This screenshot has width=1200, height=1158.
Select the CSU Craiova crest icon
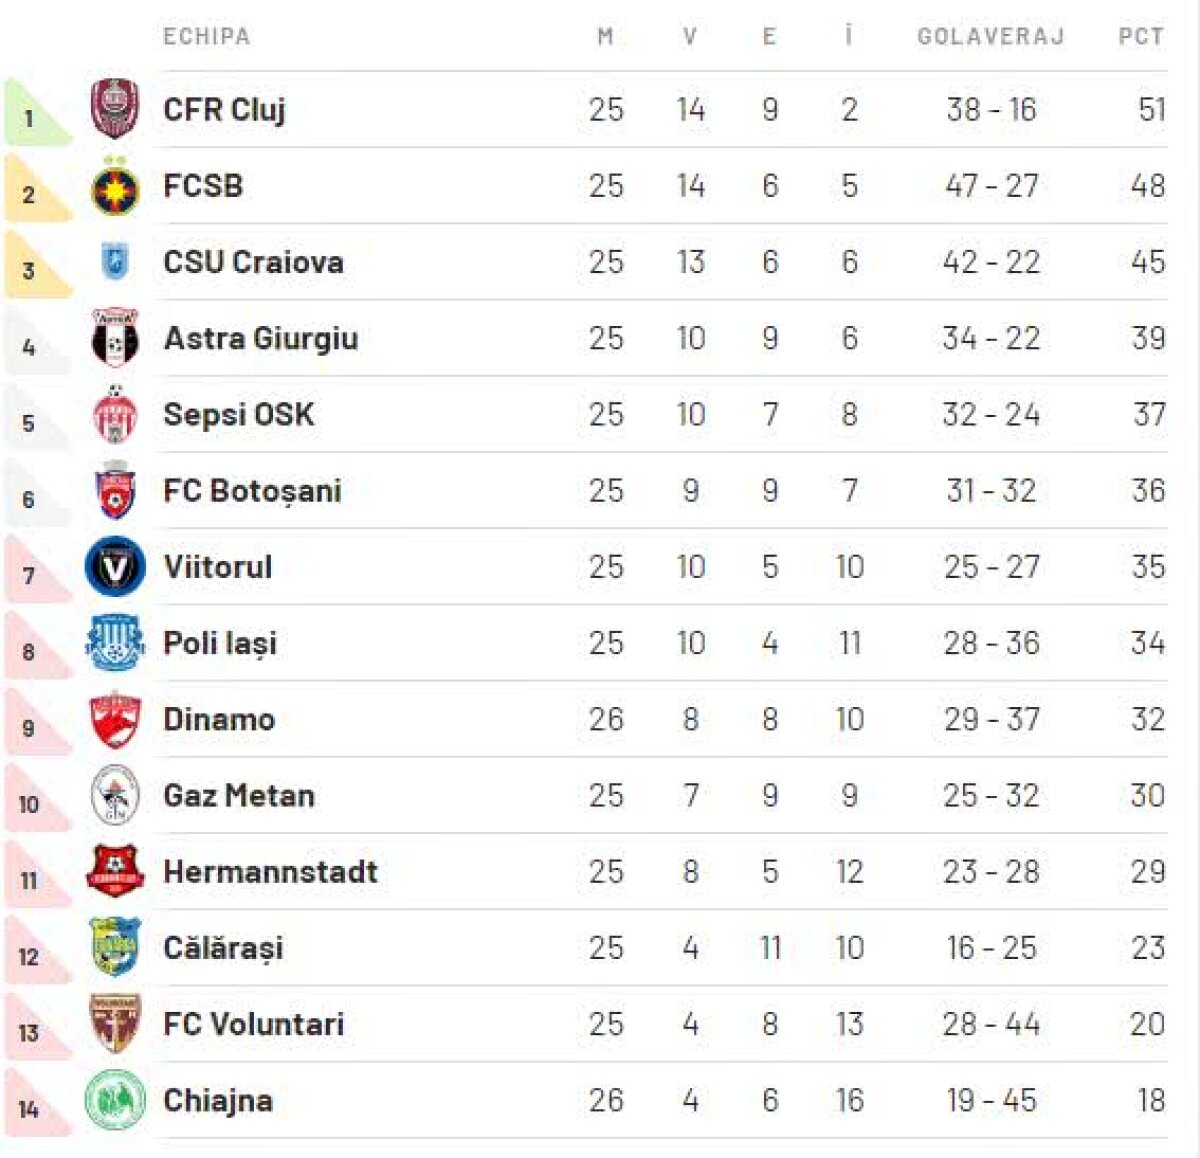tap(114, 262)
